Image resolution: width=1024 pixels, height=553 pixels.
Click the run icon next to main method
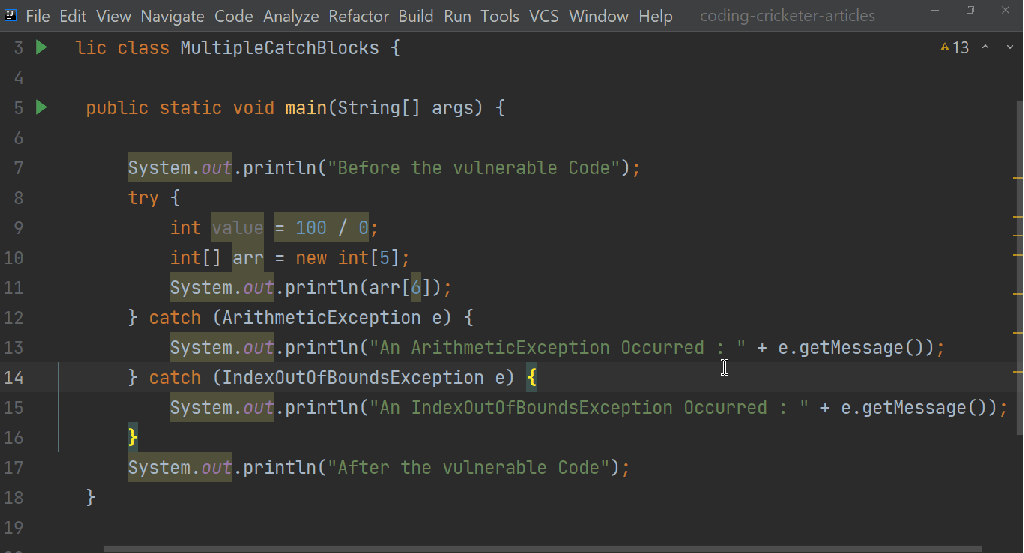[x=41, y=107]
